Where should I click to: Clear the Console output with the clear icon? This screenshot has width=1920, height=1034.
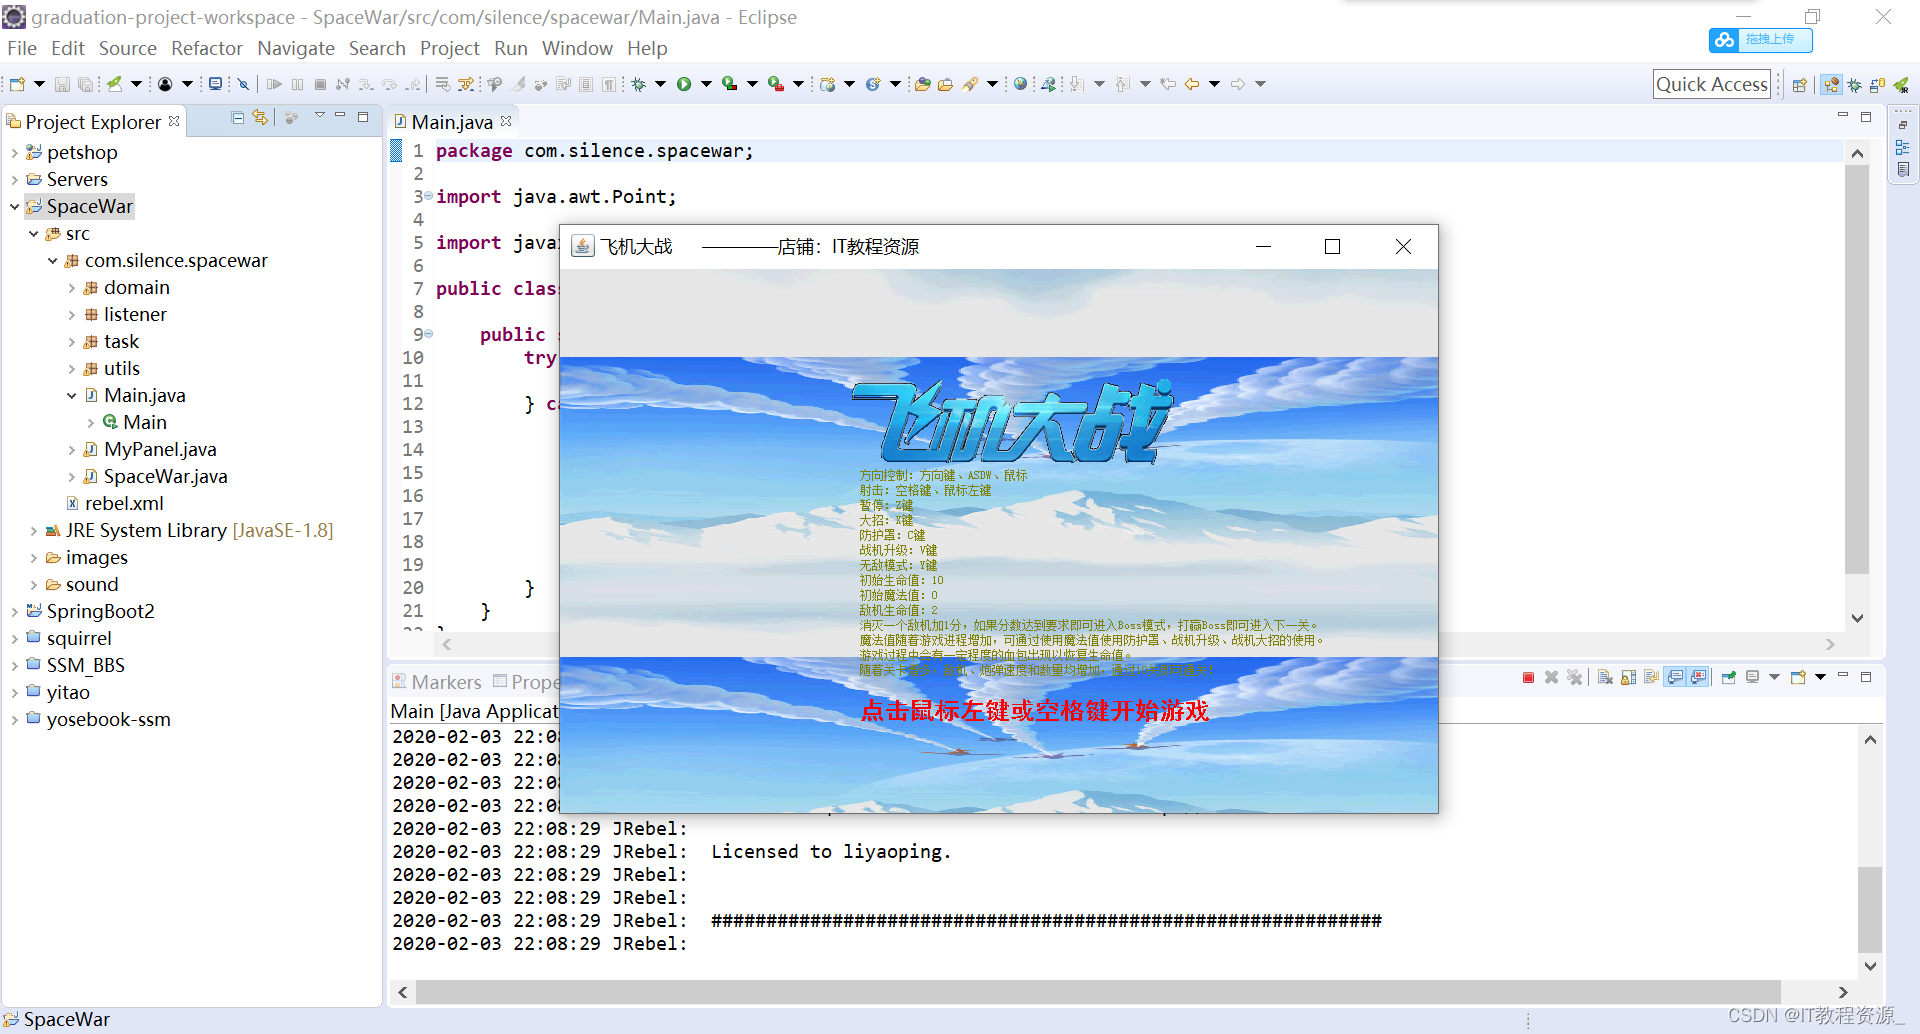point(1605,677)
